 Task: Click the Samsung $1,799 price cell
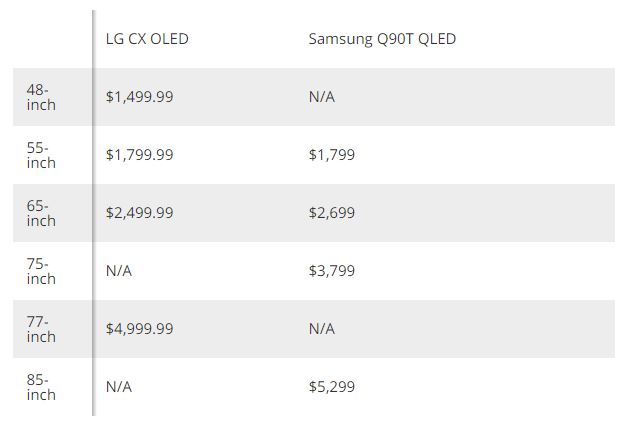pyautogui.click(x=332, y=155)
